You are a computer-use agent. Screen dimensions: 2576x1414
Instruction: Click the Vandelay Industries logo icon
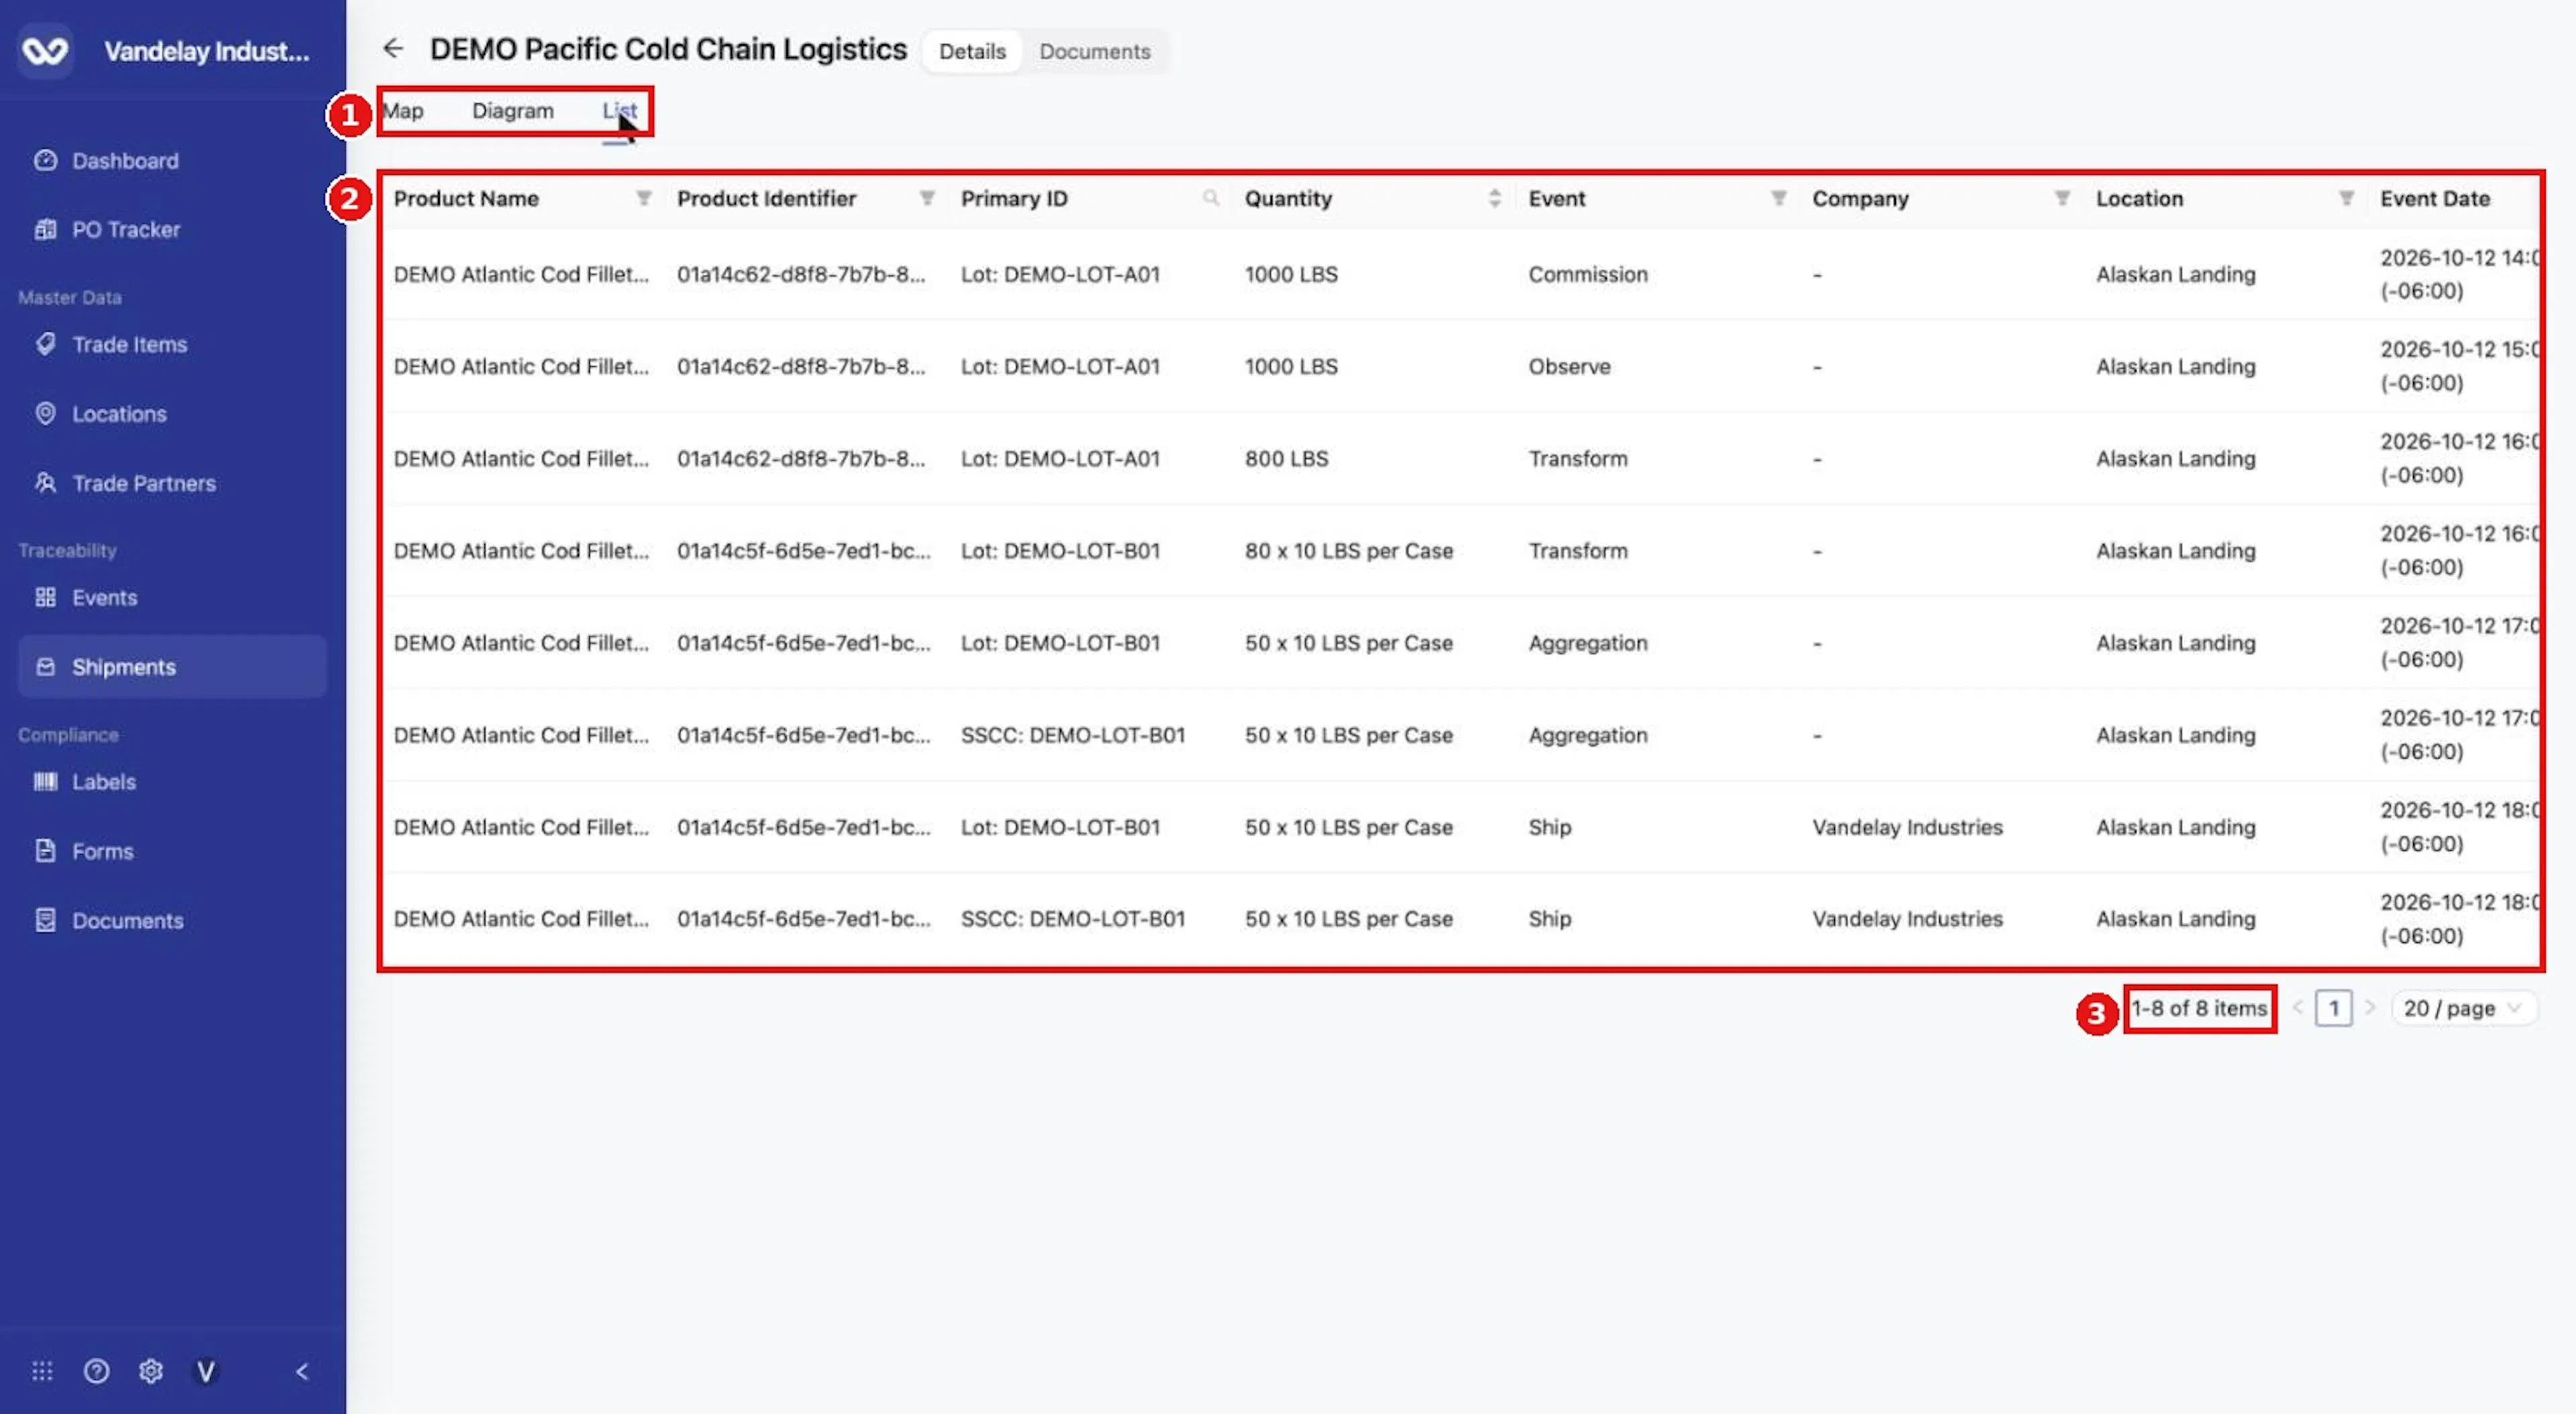[45, 50]
